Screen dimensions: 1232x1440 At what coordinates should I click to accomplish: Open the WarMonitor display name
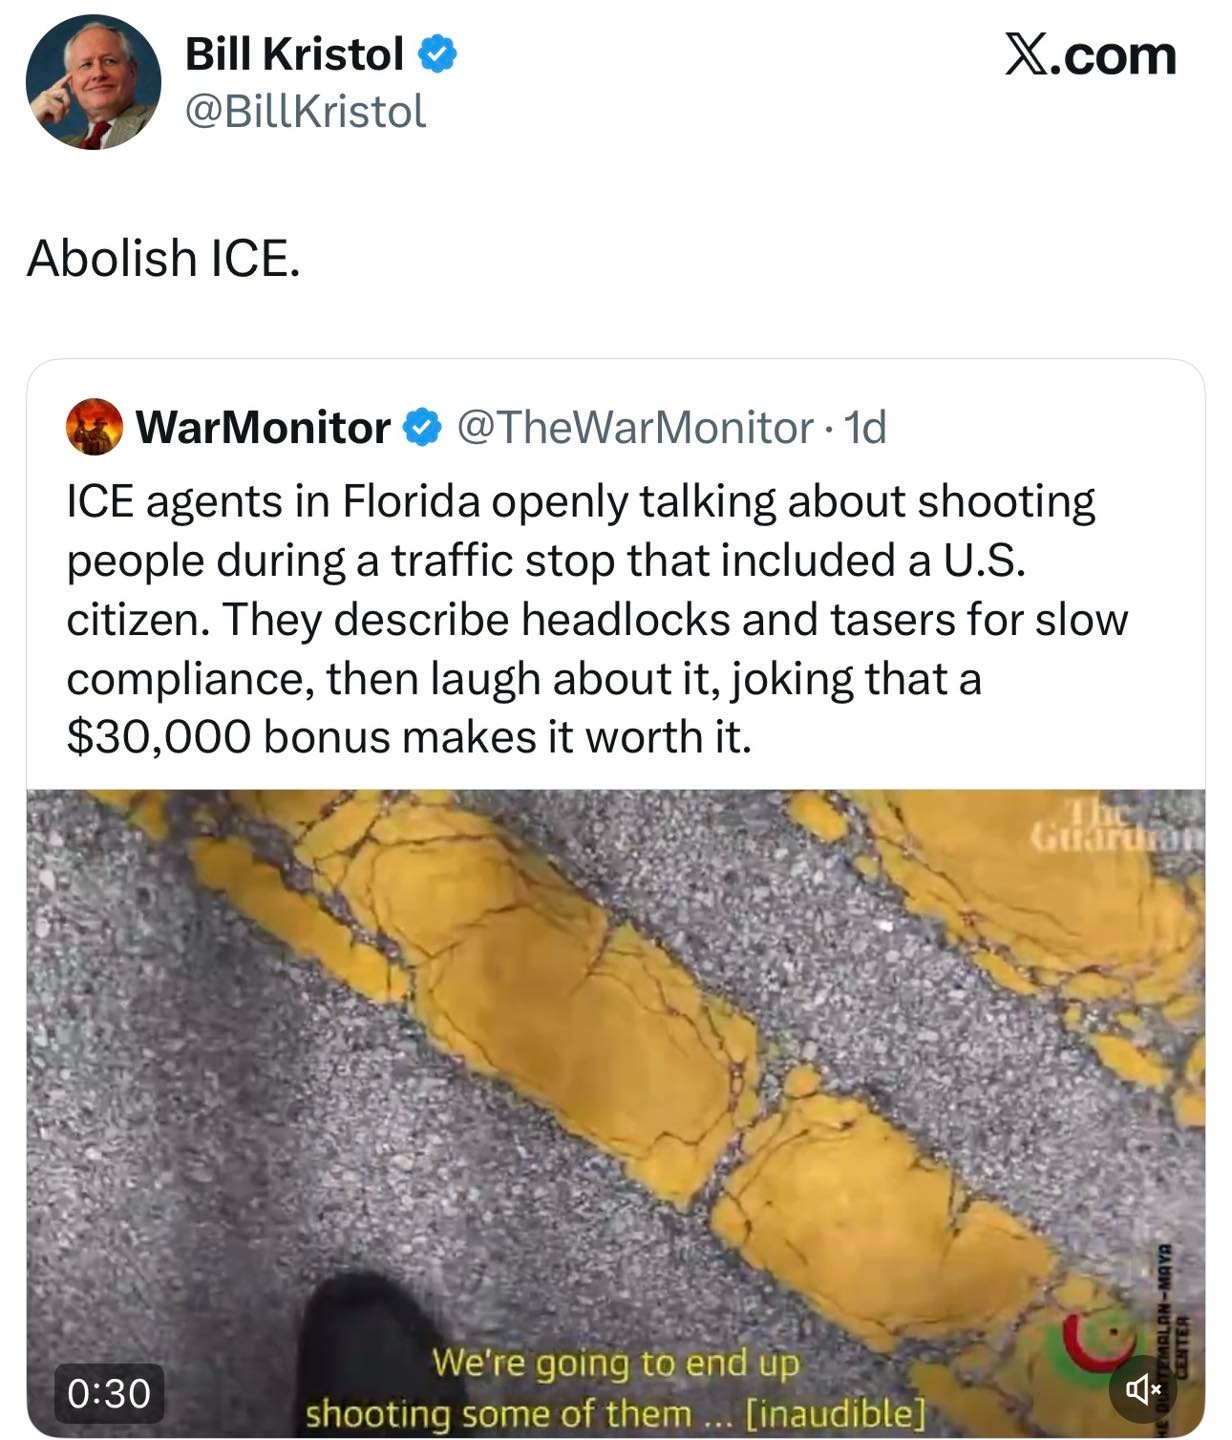coord(263,428)
